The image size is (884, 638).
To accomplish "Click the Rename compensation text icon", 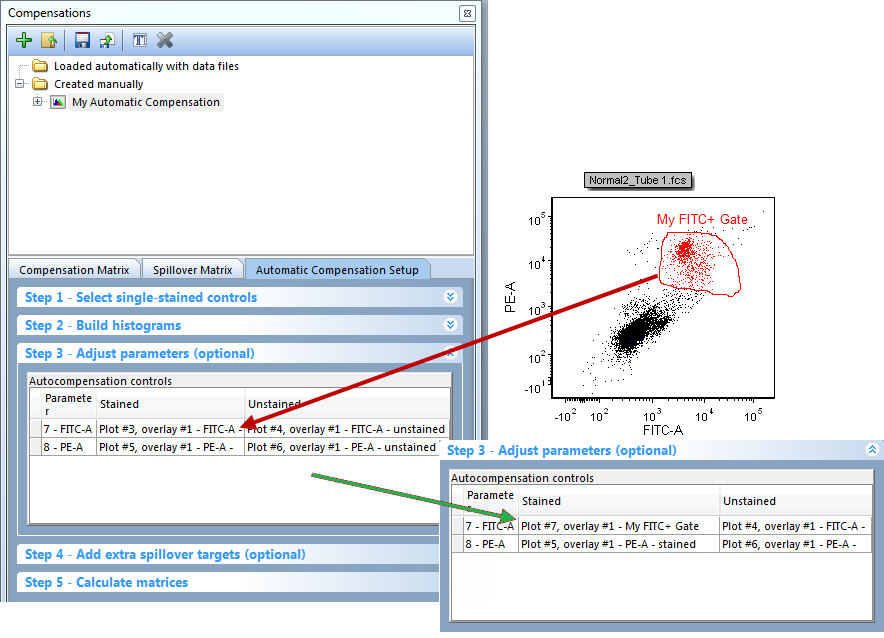I will 140,40.
